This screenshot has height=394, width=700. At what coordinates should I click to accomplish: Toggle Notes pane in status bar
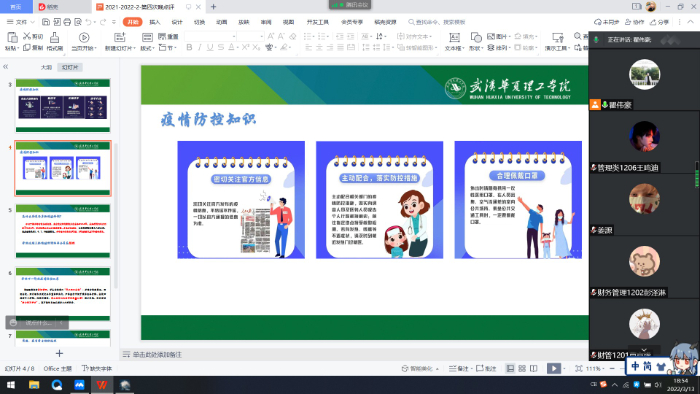coord(458,369)
